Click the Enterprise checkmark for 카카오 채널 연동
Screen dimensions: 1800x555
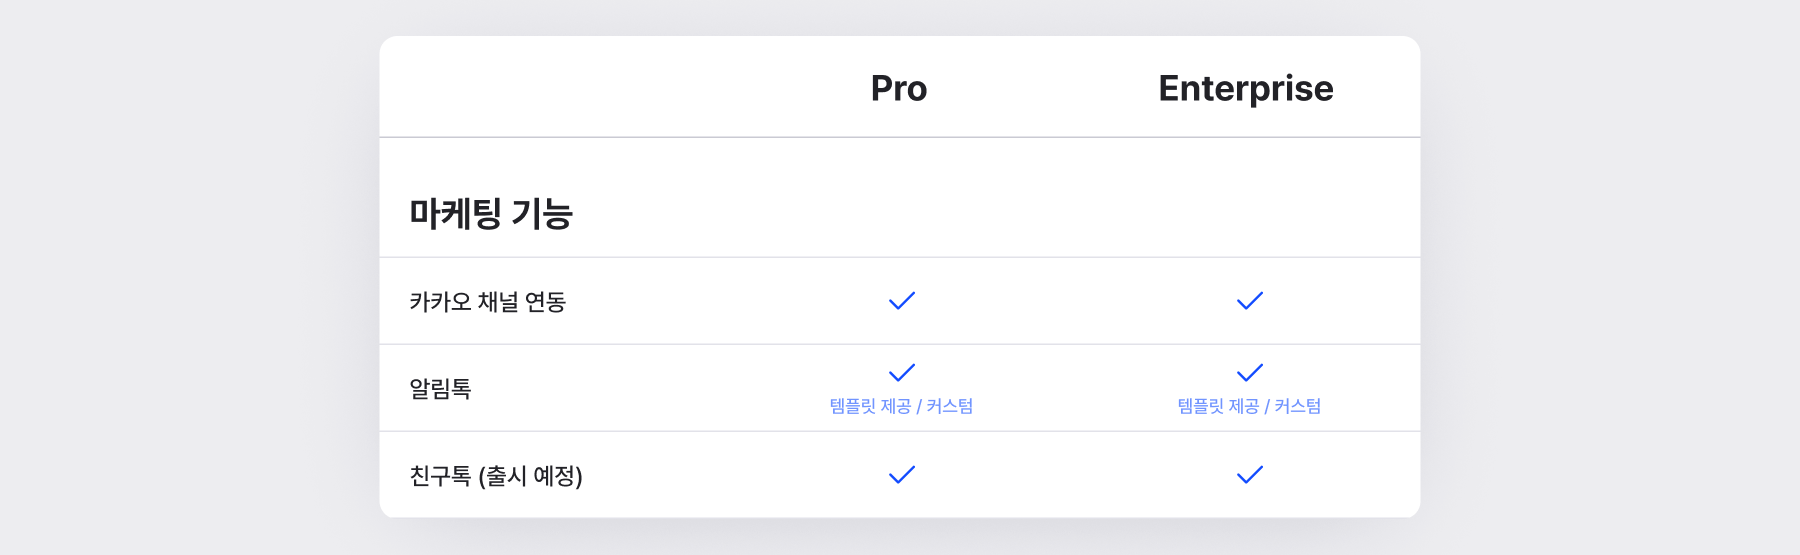tap(1250, 301)
